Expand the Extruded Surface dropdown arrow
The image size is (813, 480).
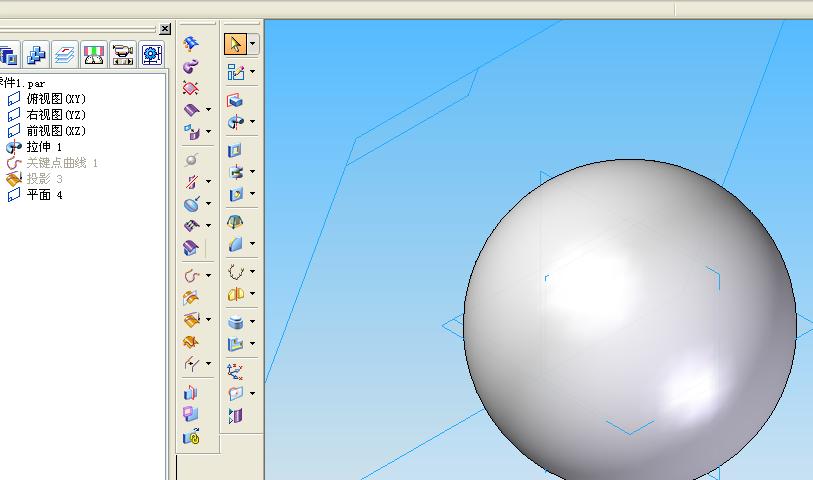point(208,109)
